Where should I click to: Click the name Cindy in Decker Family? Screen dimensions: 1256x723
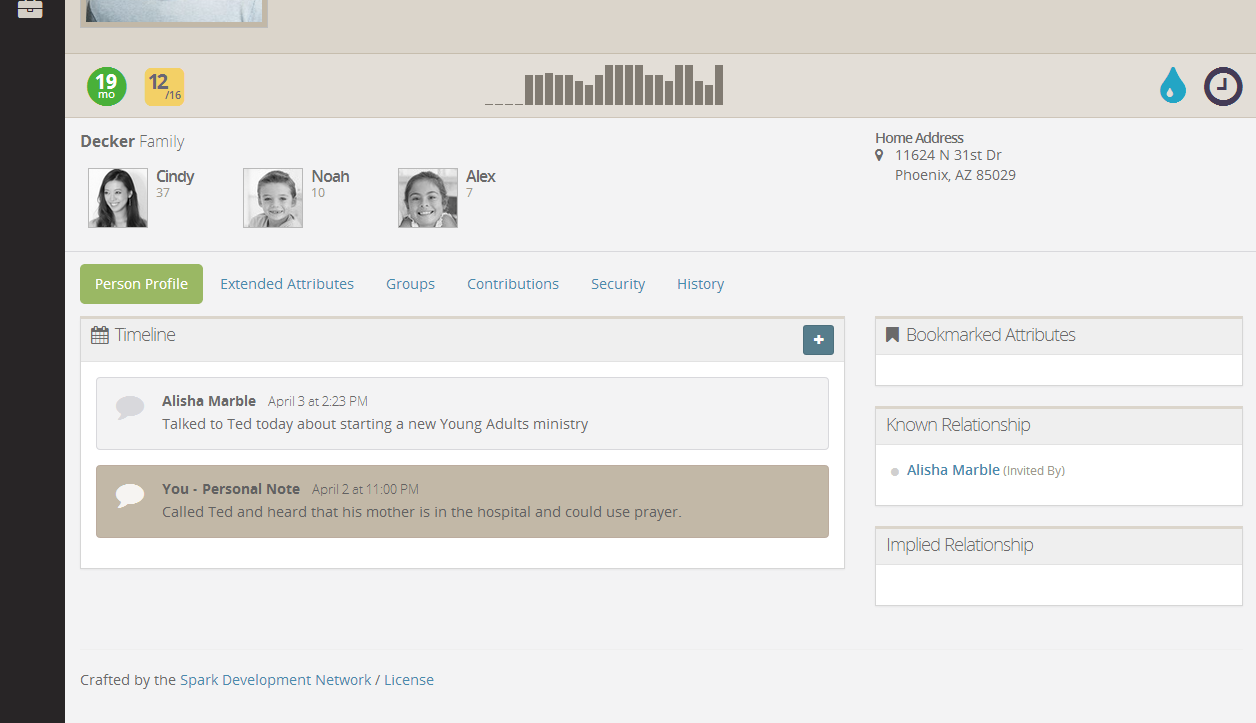click(175, 177)
